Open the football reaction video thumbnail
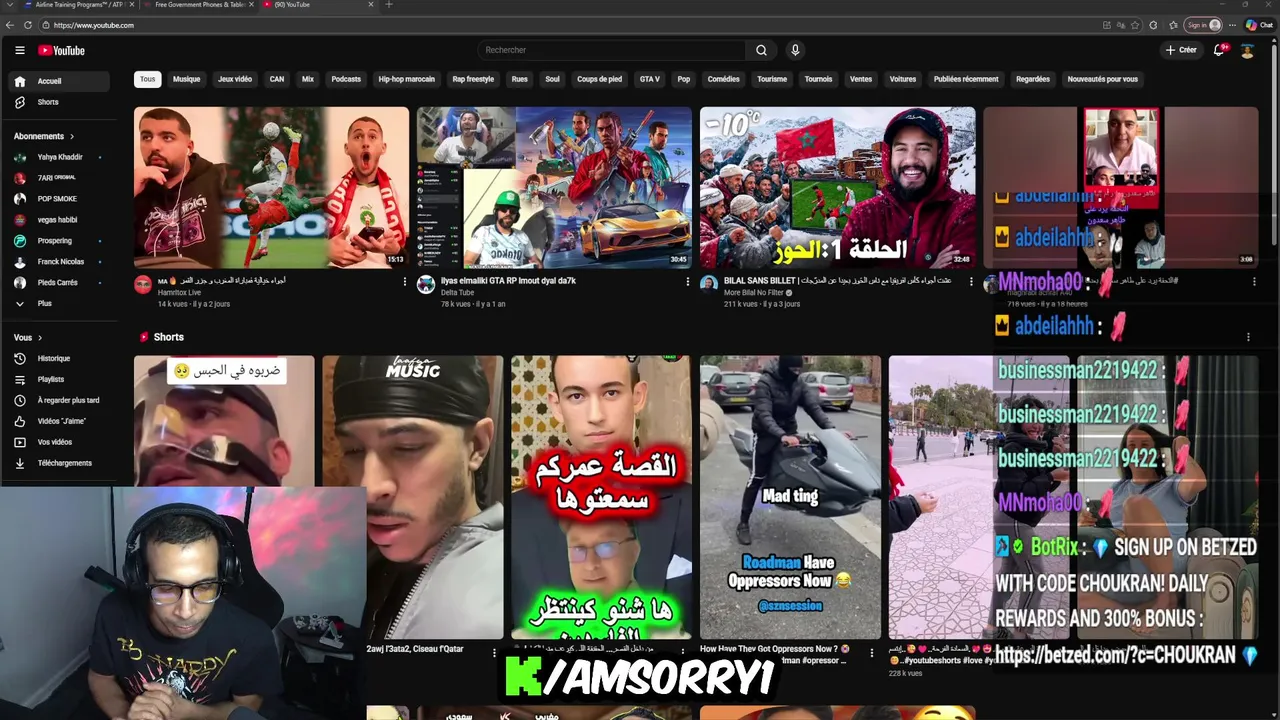Screen dimensions: 1280x720 point(271,187)
